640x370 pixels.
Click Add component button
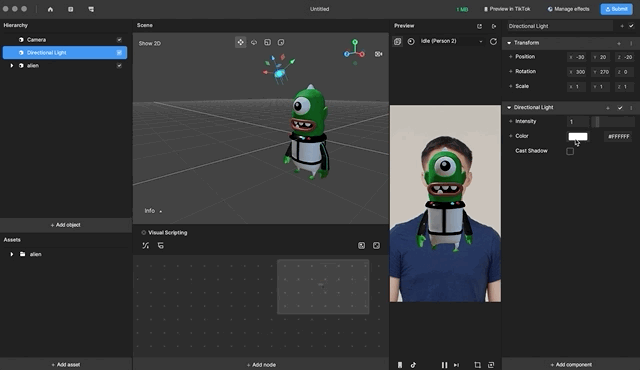click(571, 365)
